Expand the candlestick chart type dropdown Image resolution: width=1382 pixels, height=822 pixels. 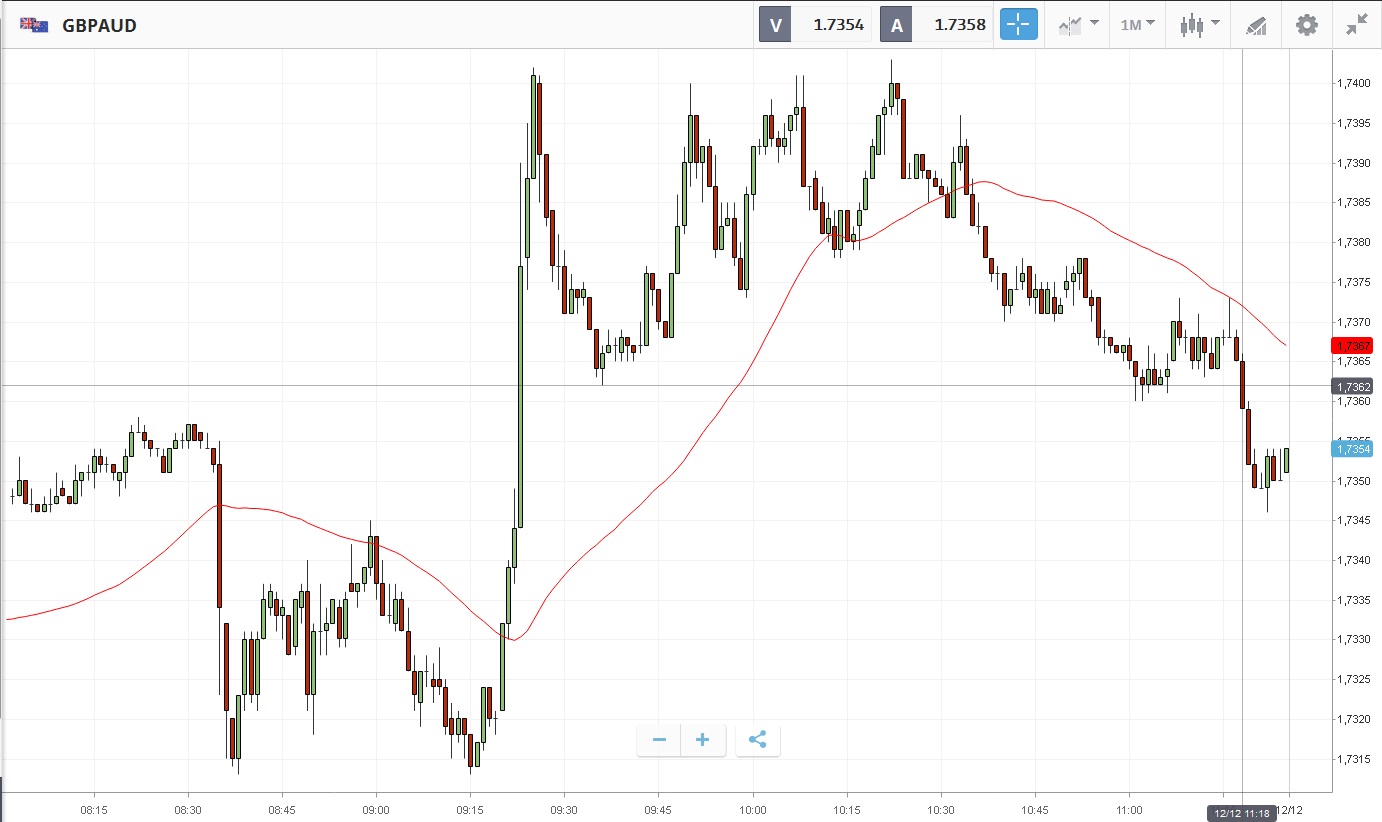point(1199,25)
